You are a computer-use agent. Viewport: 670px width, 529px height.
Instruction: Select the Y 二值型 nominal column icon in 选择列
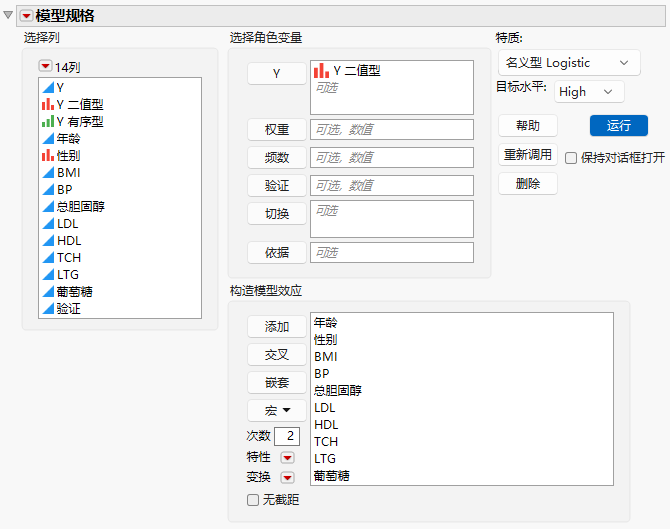48,104
